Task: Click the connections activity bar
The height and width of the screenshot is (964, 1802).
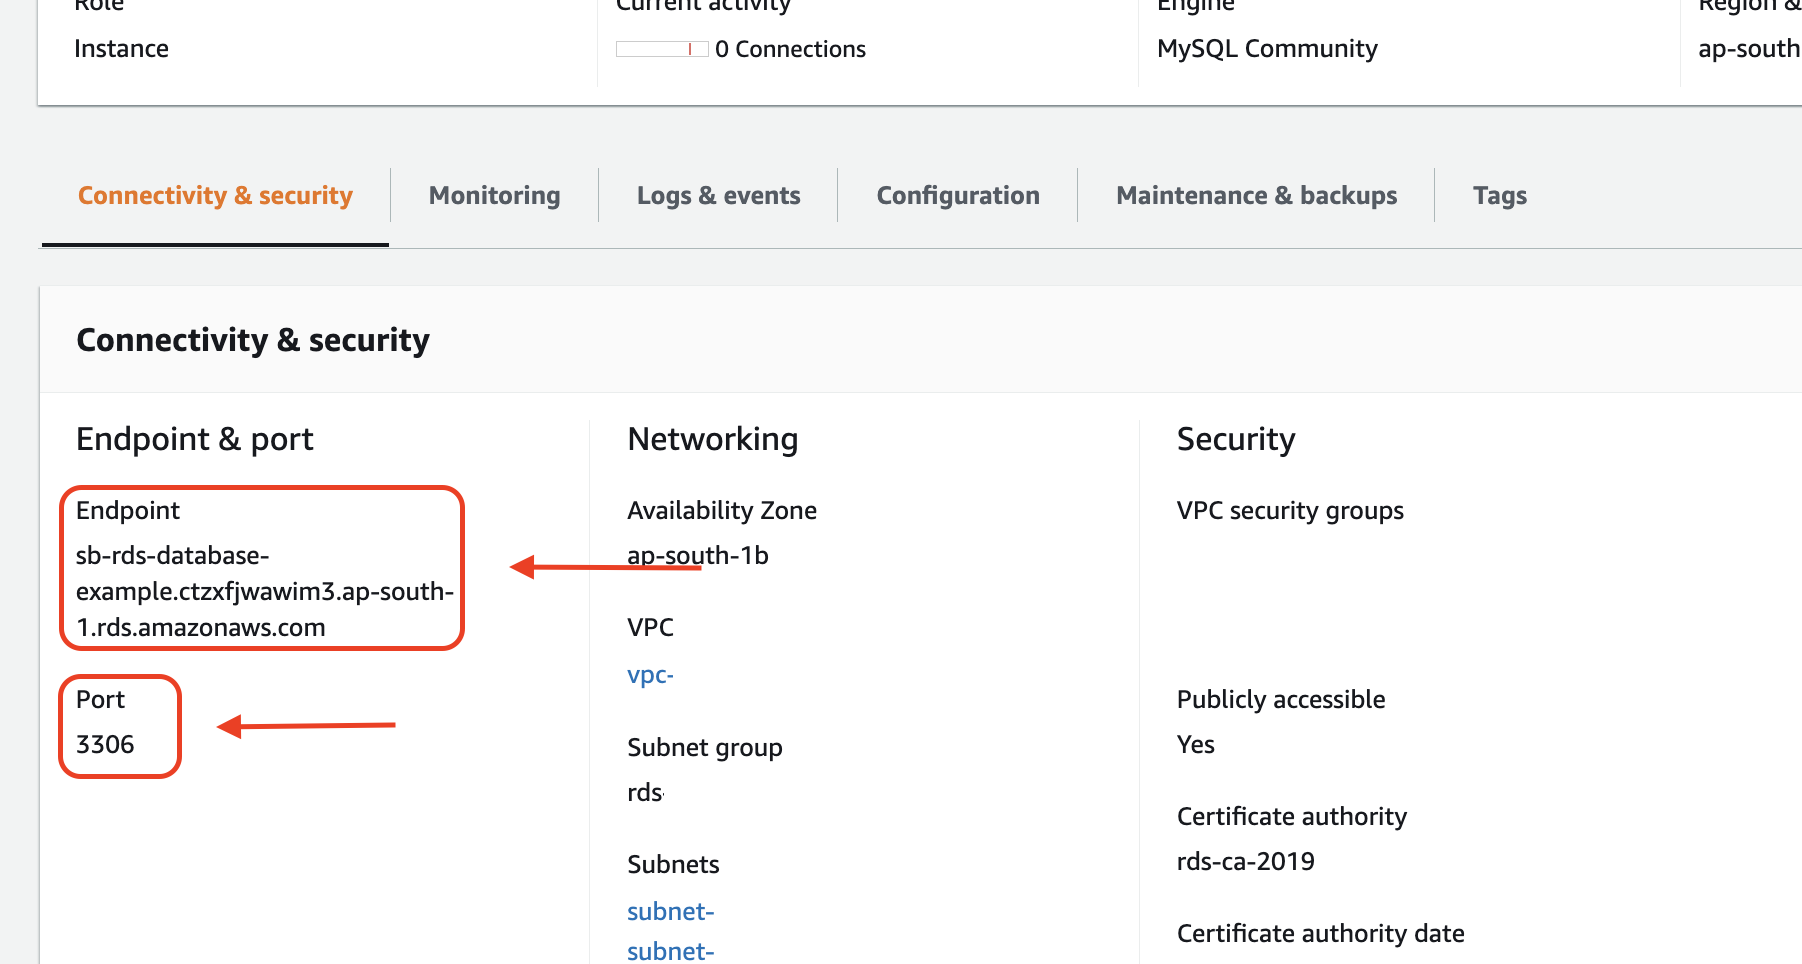Action: (661, 49)
